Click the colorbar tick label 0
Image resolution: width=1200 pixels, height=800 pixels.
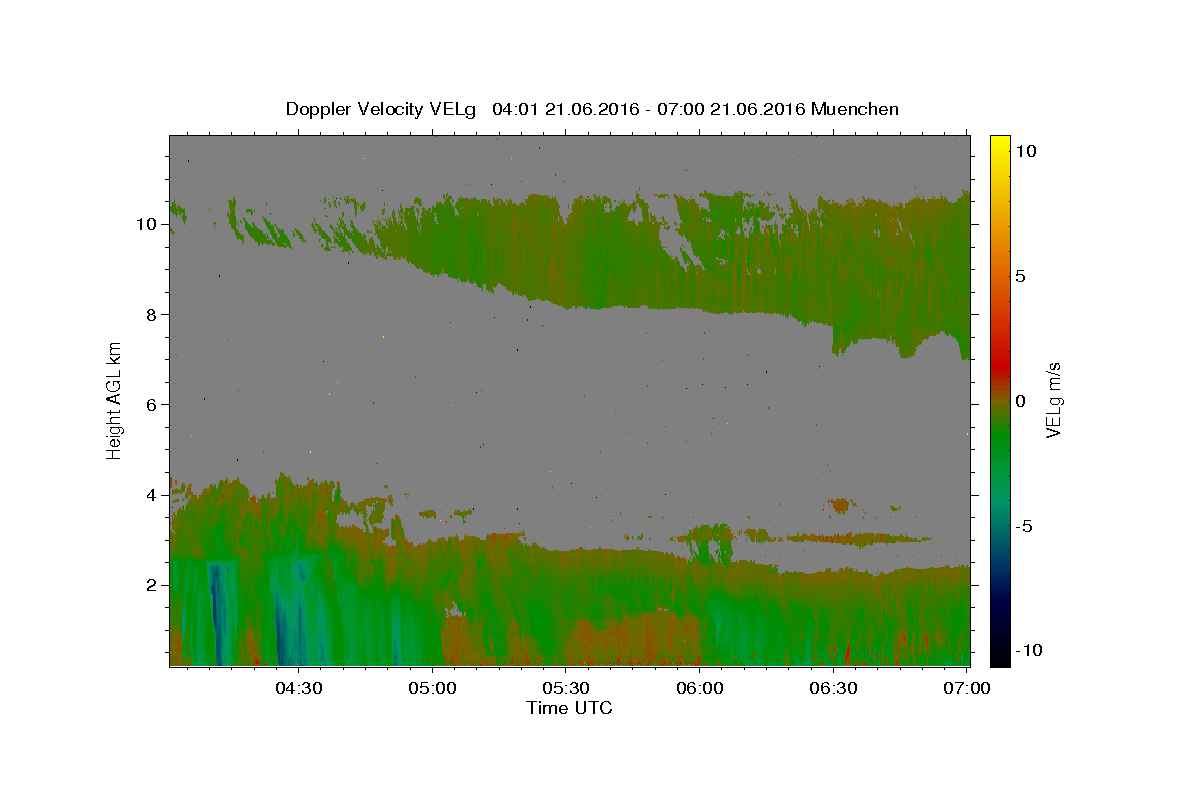click(1021, 401)
